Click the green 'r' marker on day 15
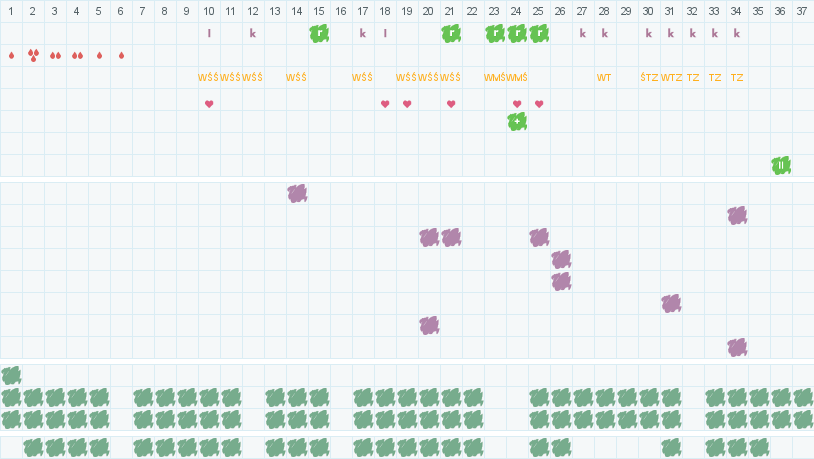814x459 pixels. [319, 33]
